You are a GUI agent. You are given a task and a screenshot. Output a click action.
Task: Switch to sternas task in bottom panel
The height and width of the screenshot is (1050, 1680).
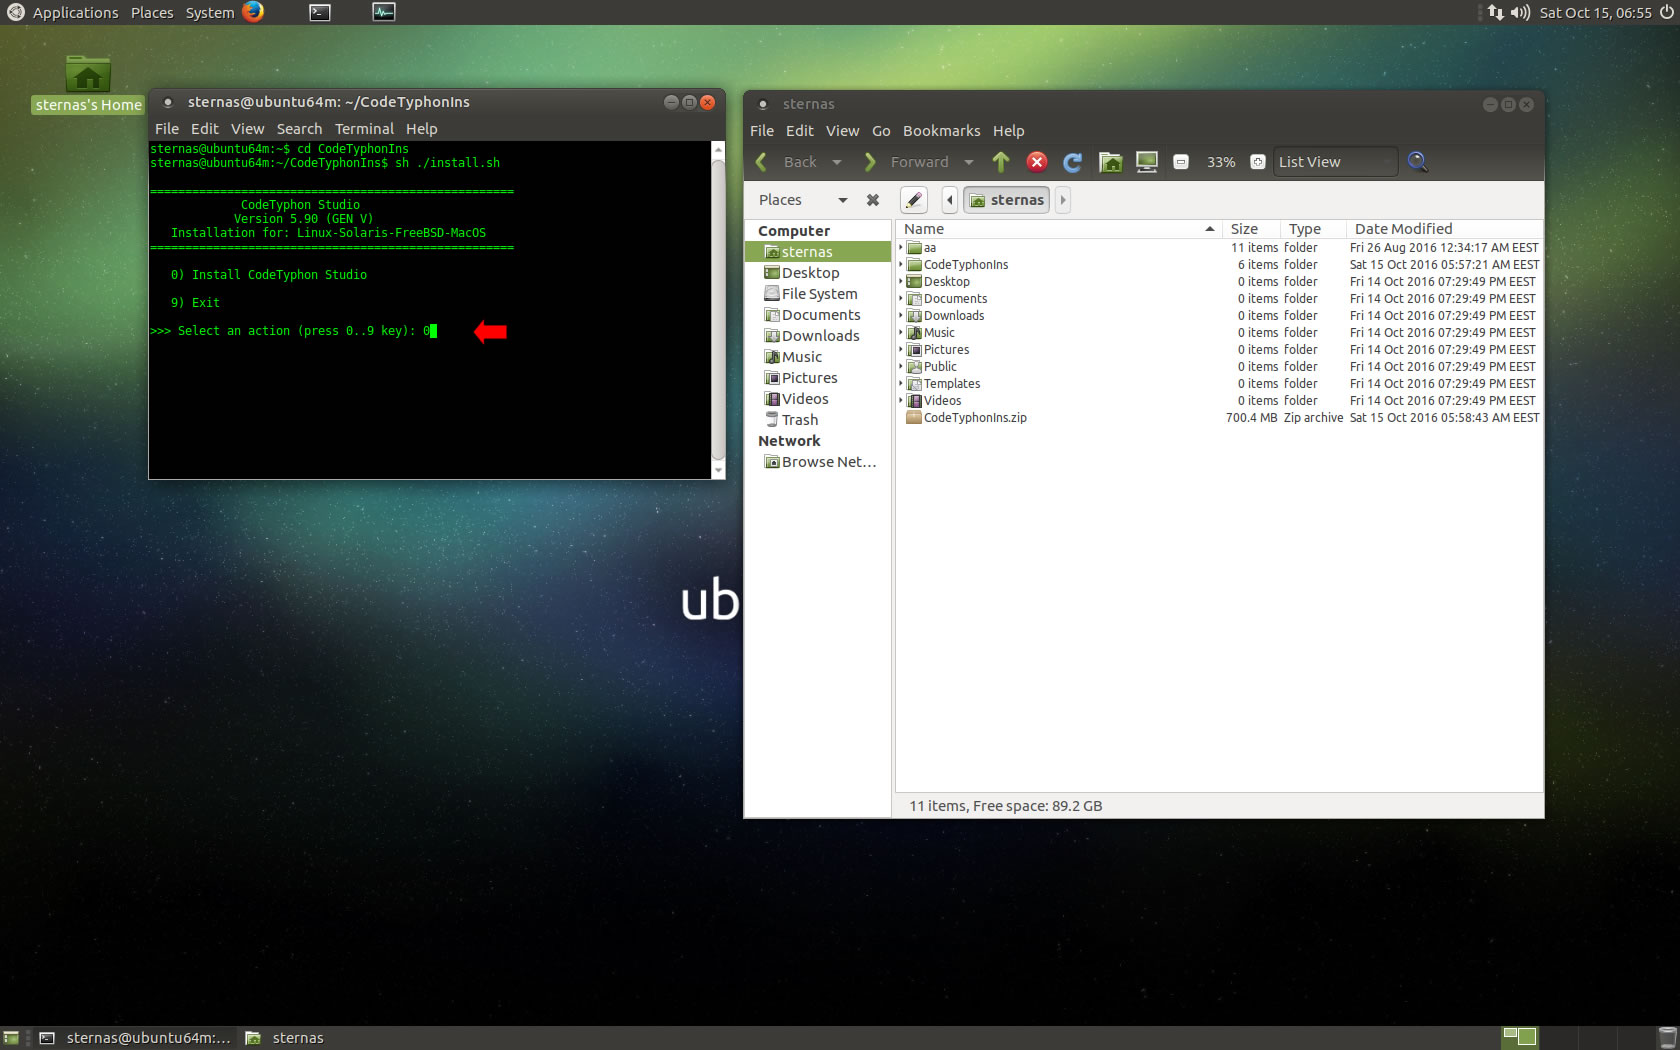(285, 1038)
